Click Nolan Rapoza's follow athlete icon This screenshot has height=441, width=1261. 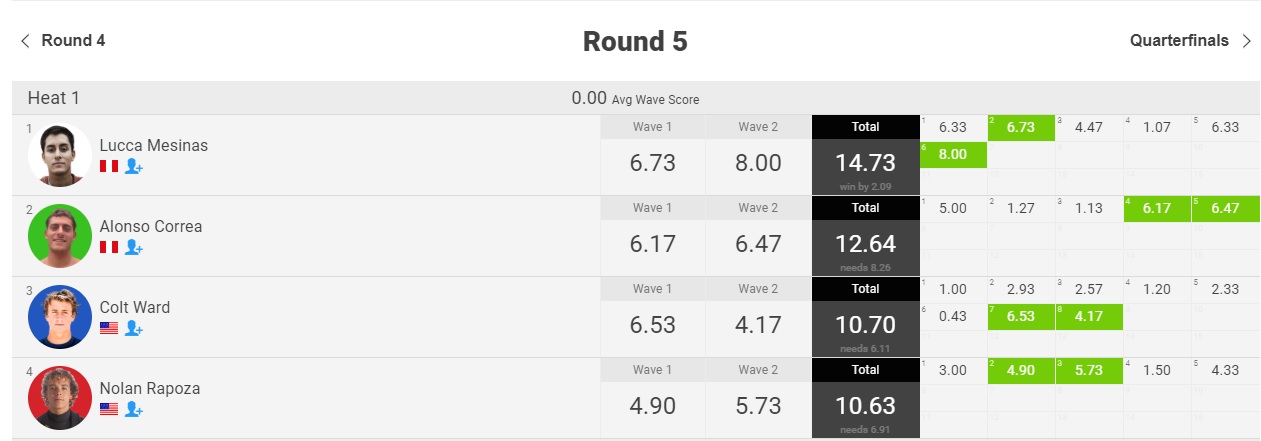[x=134, y=409]
